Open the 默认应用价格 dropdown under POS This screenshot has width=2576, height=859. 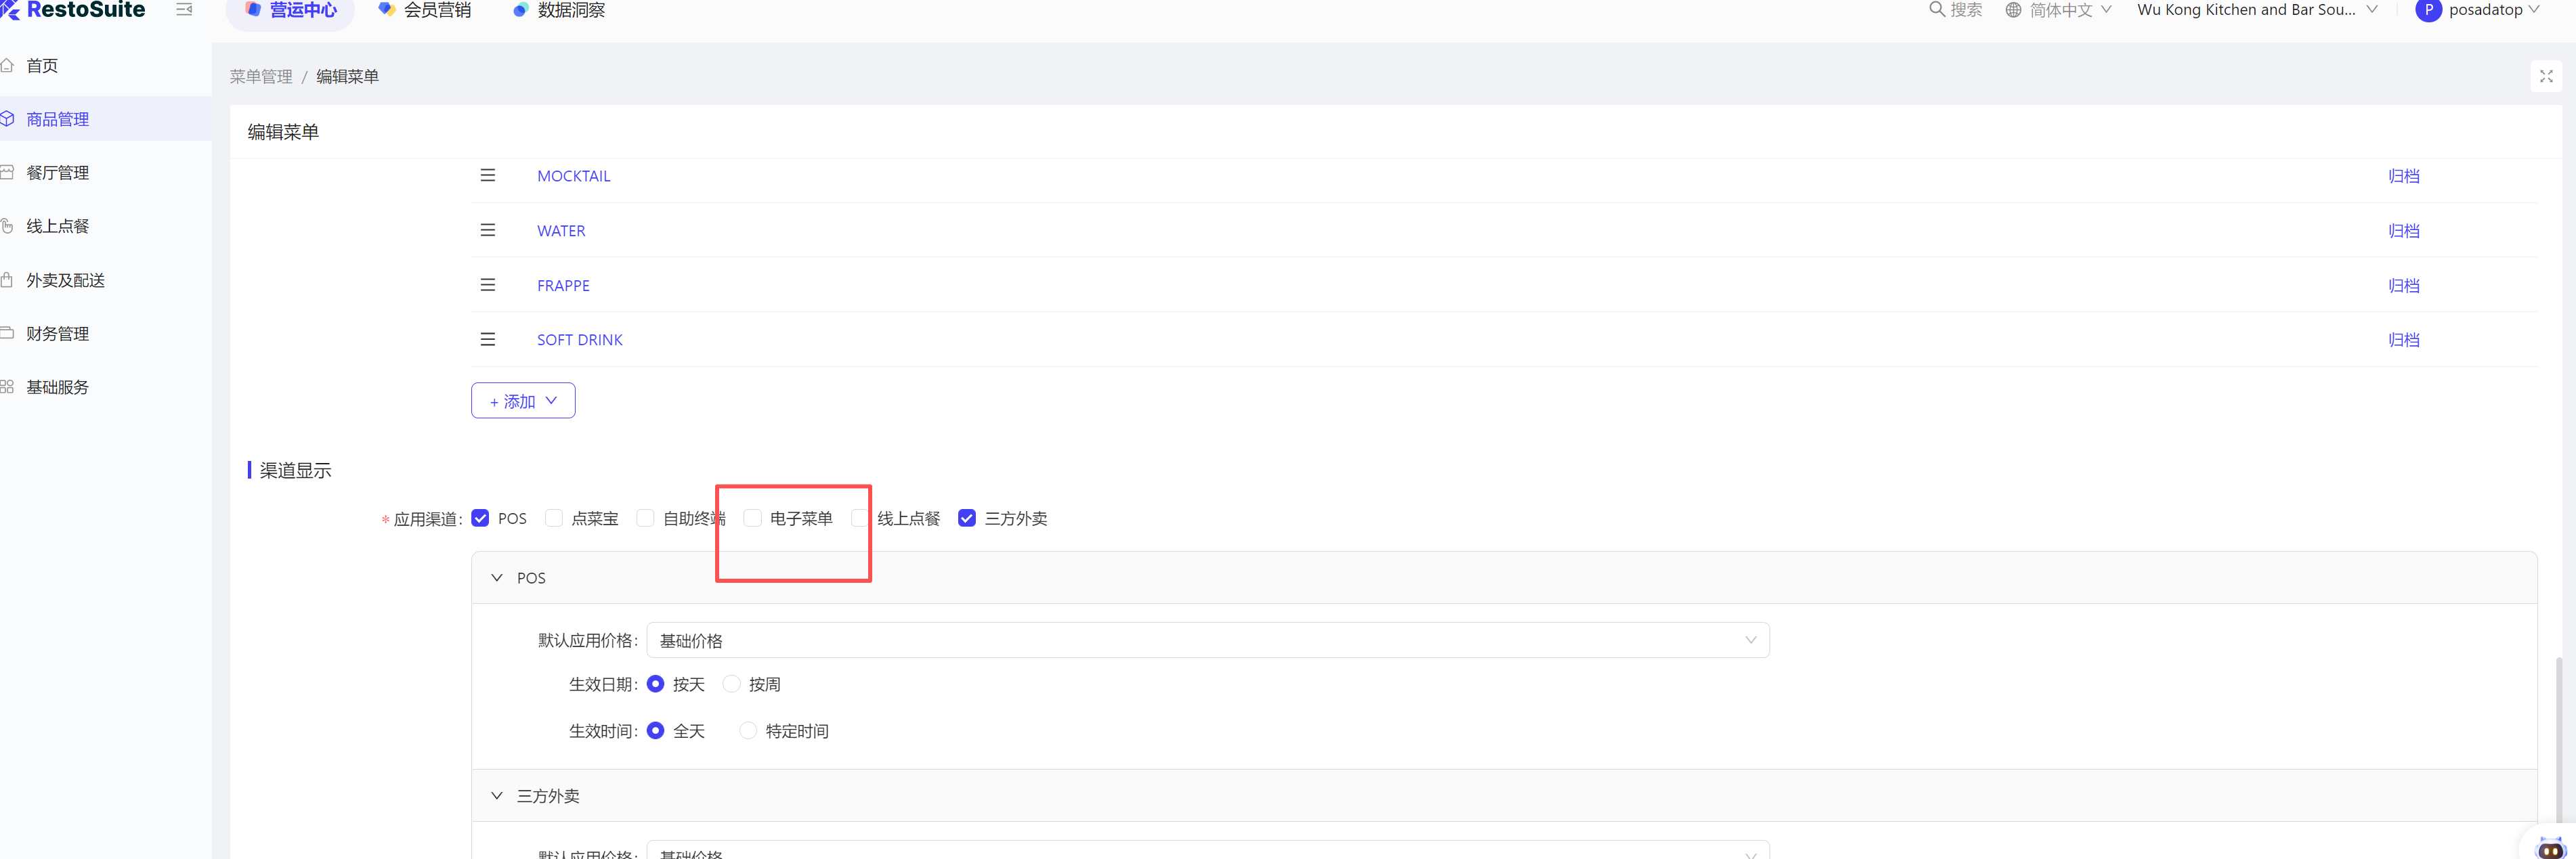pos(1207,640)
